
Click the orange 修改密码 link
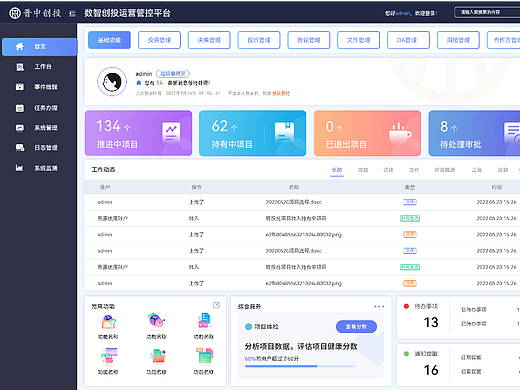tap(281, 94)
